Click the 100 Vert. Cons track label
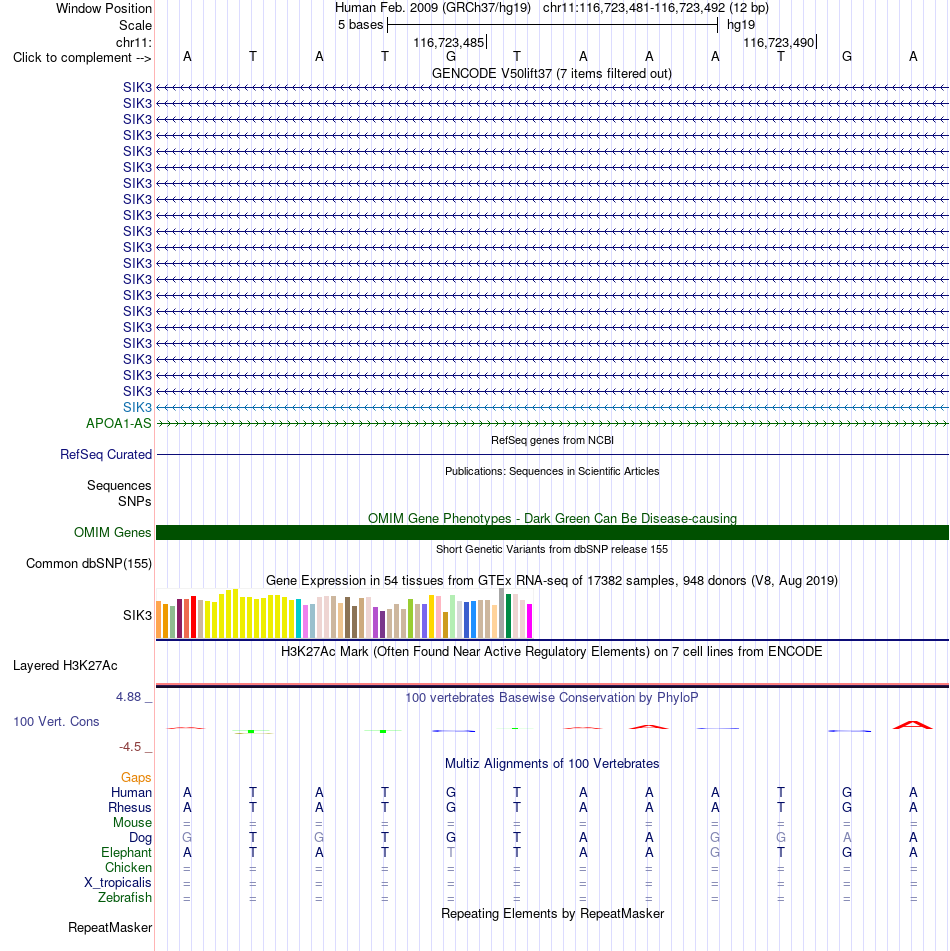The height and width of the screenshot is (951, 950). pos(56,721)
